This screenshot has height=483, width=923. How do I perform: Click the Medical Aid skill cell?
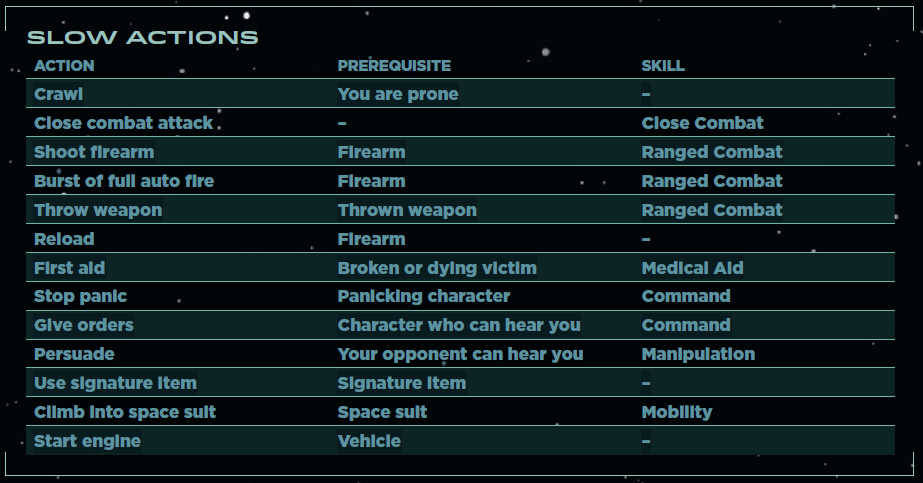coord(692,268)
